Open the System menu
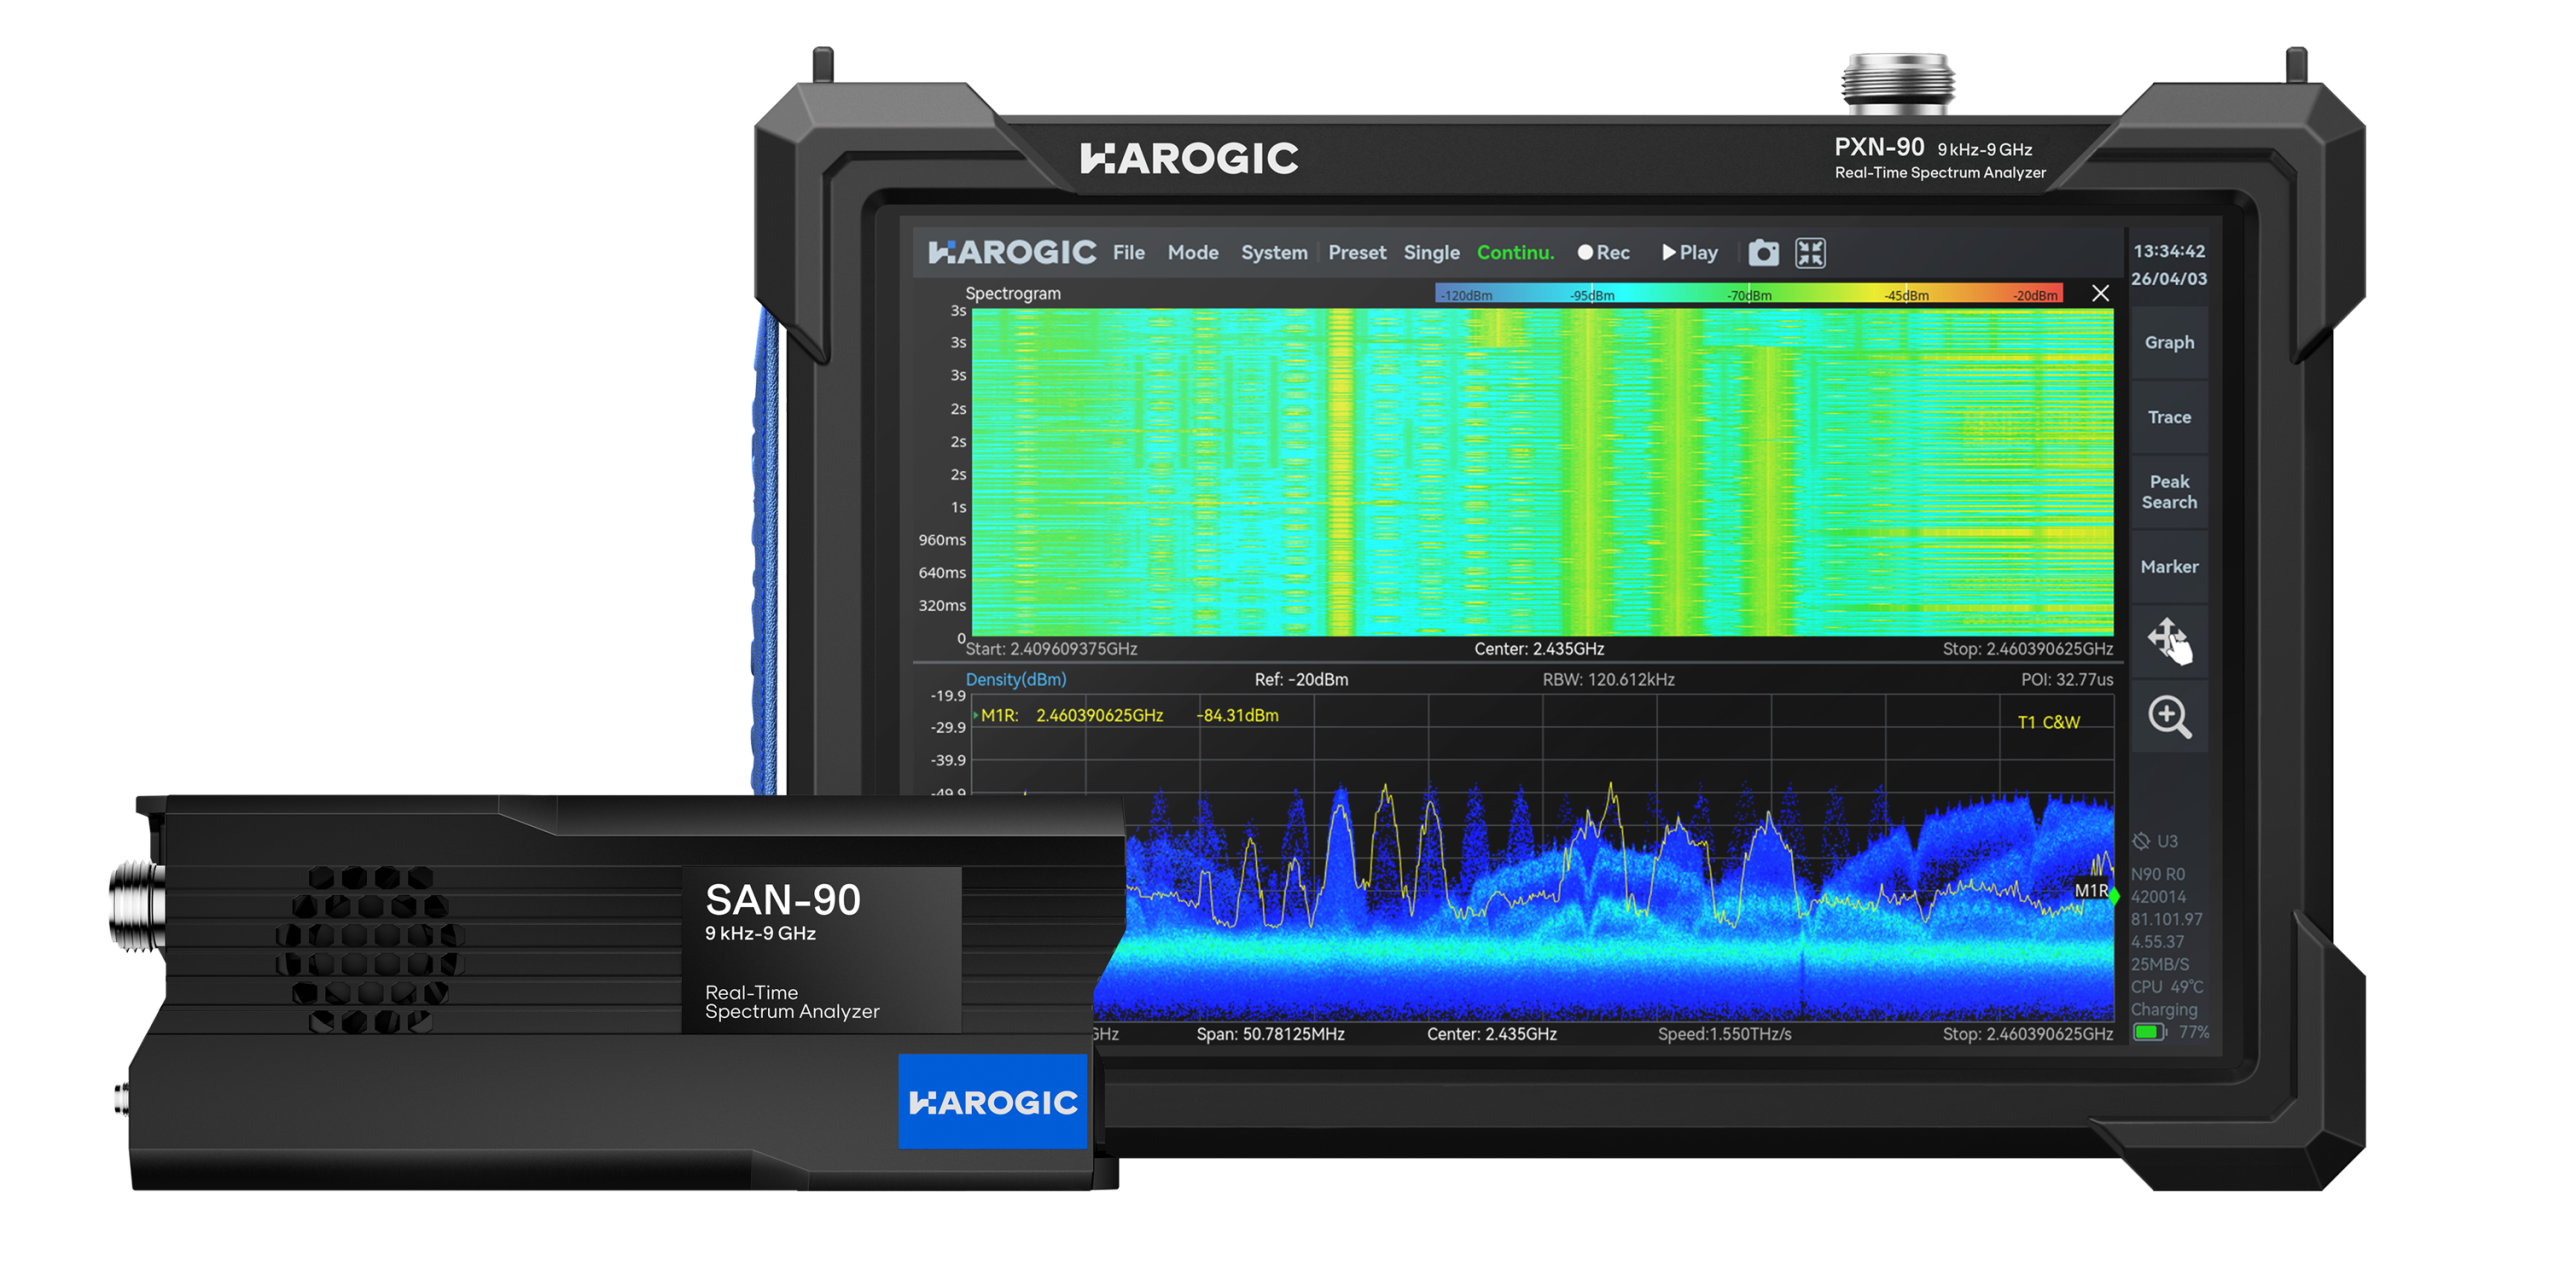 (x=1273, y=252)
